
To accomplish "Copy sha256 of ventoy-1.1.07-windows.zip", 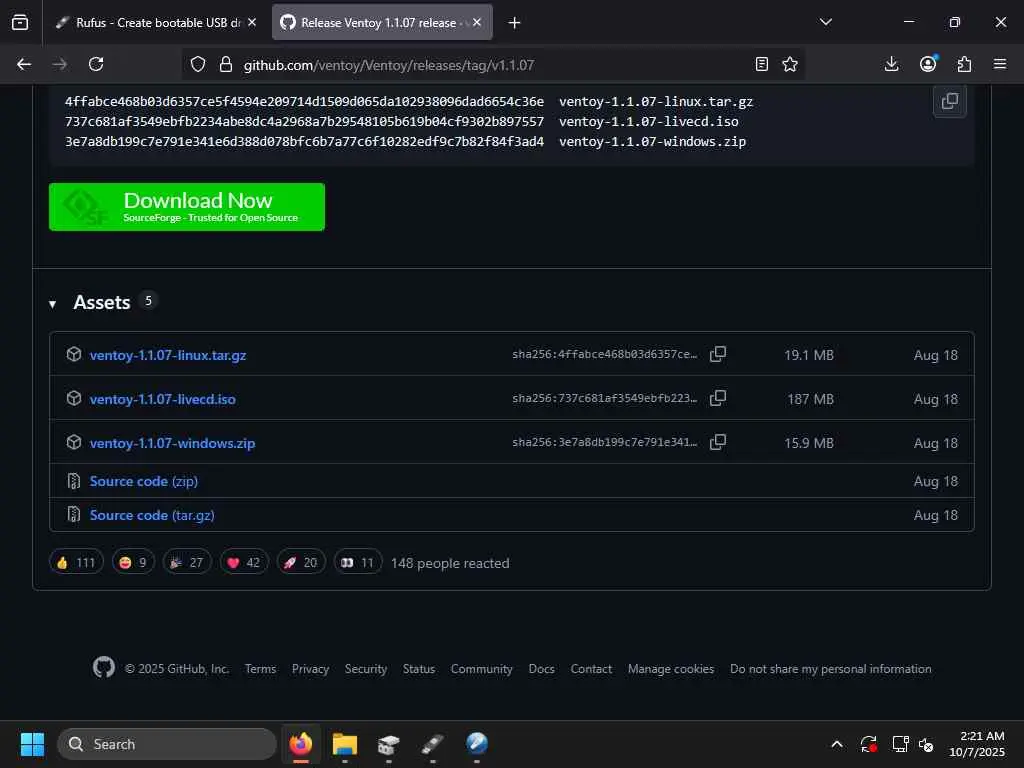I will (718, 442).
